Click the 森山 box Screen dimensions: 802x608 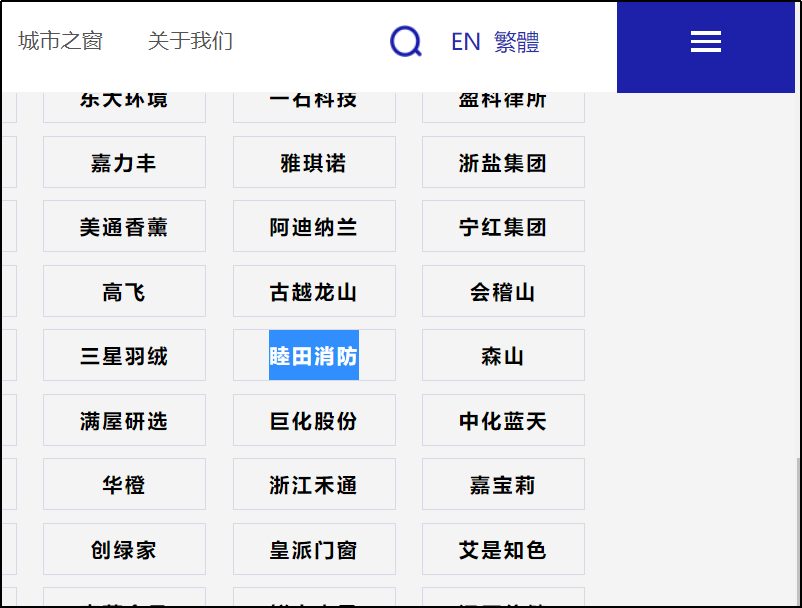coord(503,355)
